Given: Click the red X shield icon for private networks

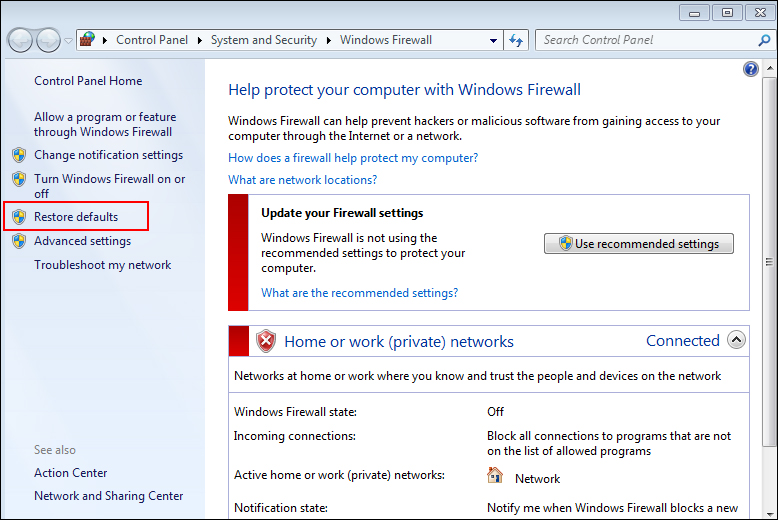Looking at the screenshot, I should pos(266,341).
